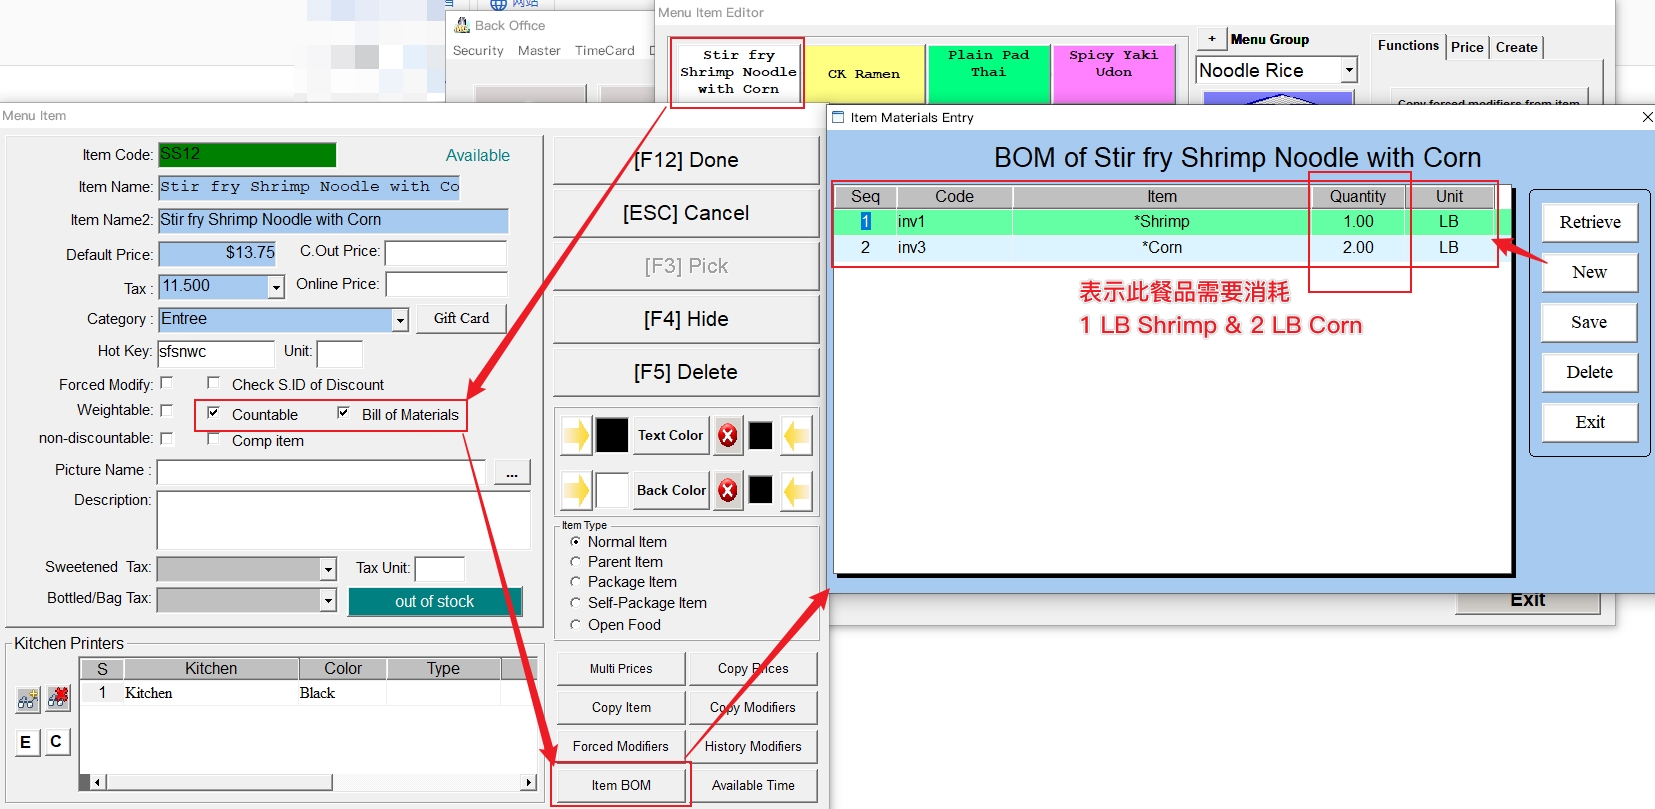Open the Tax rate dropdown
The width and height of the screenshot is (1655, 809).
276,287
